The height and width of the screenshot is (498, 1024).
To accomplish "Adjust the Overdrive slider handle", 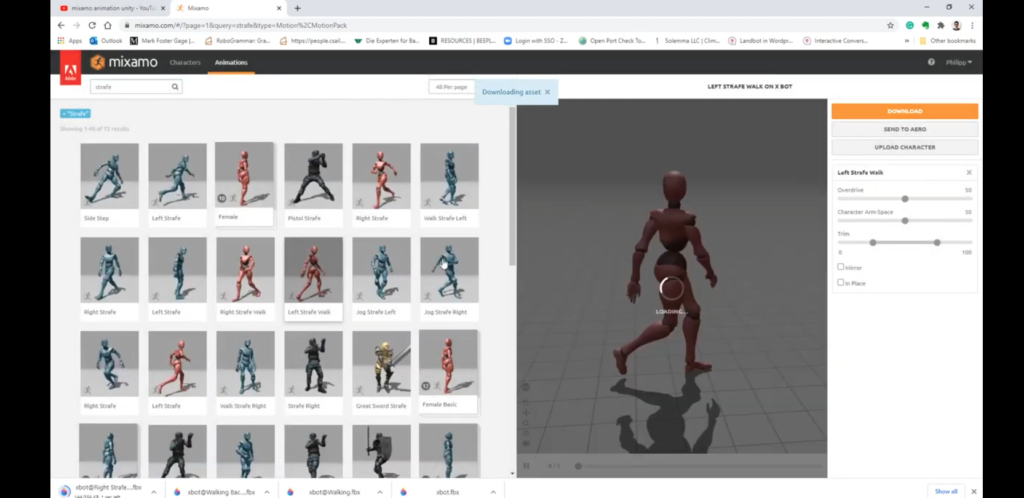I will pos(905,198).
